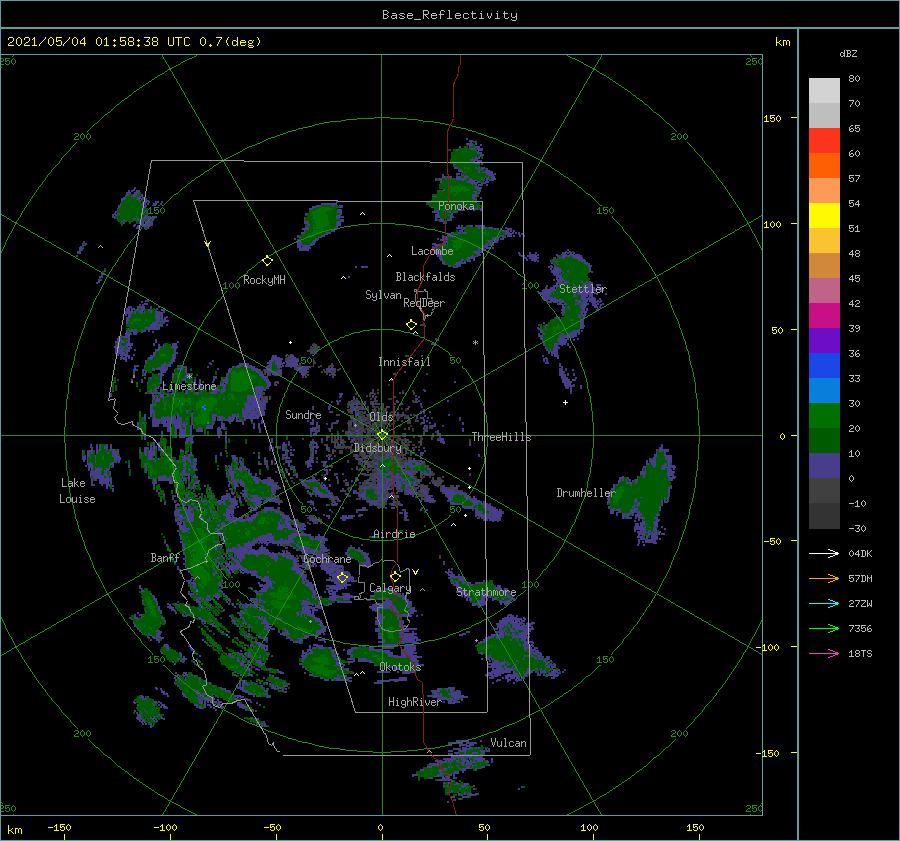Click the Sylvan label

[x=383, y=295]
